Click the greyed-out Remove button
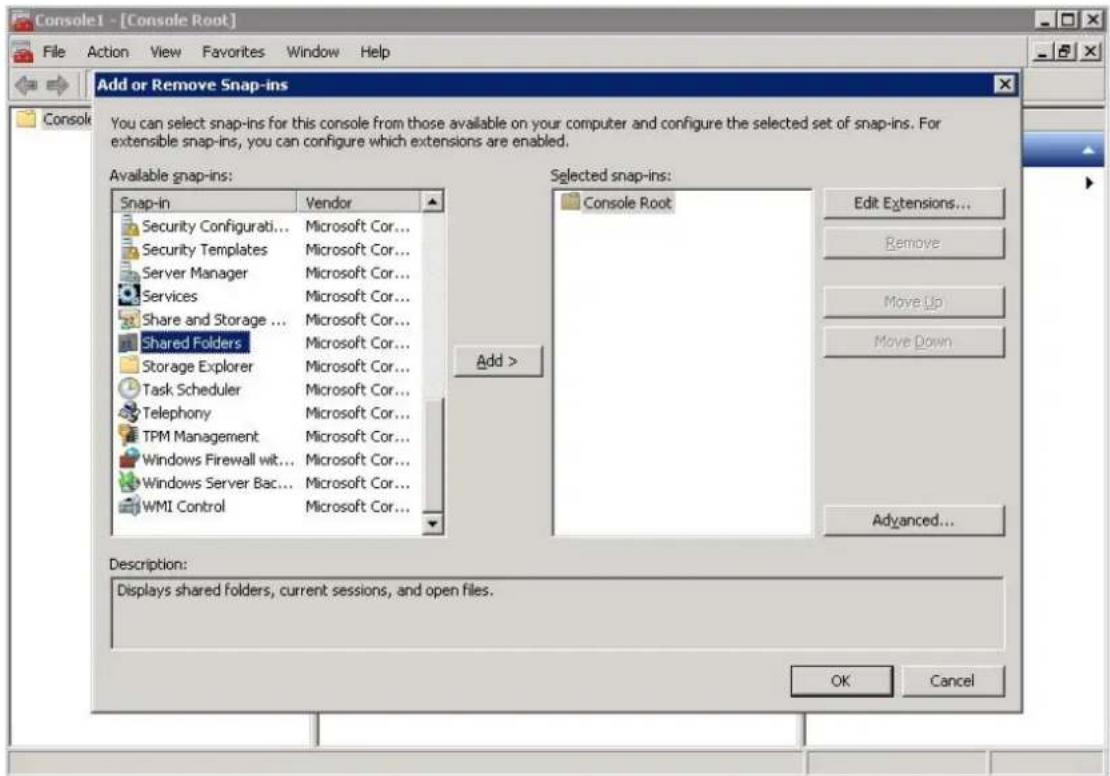 (x=913, y=243)
